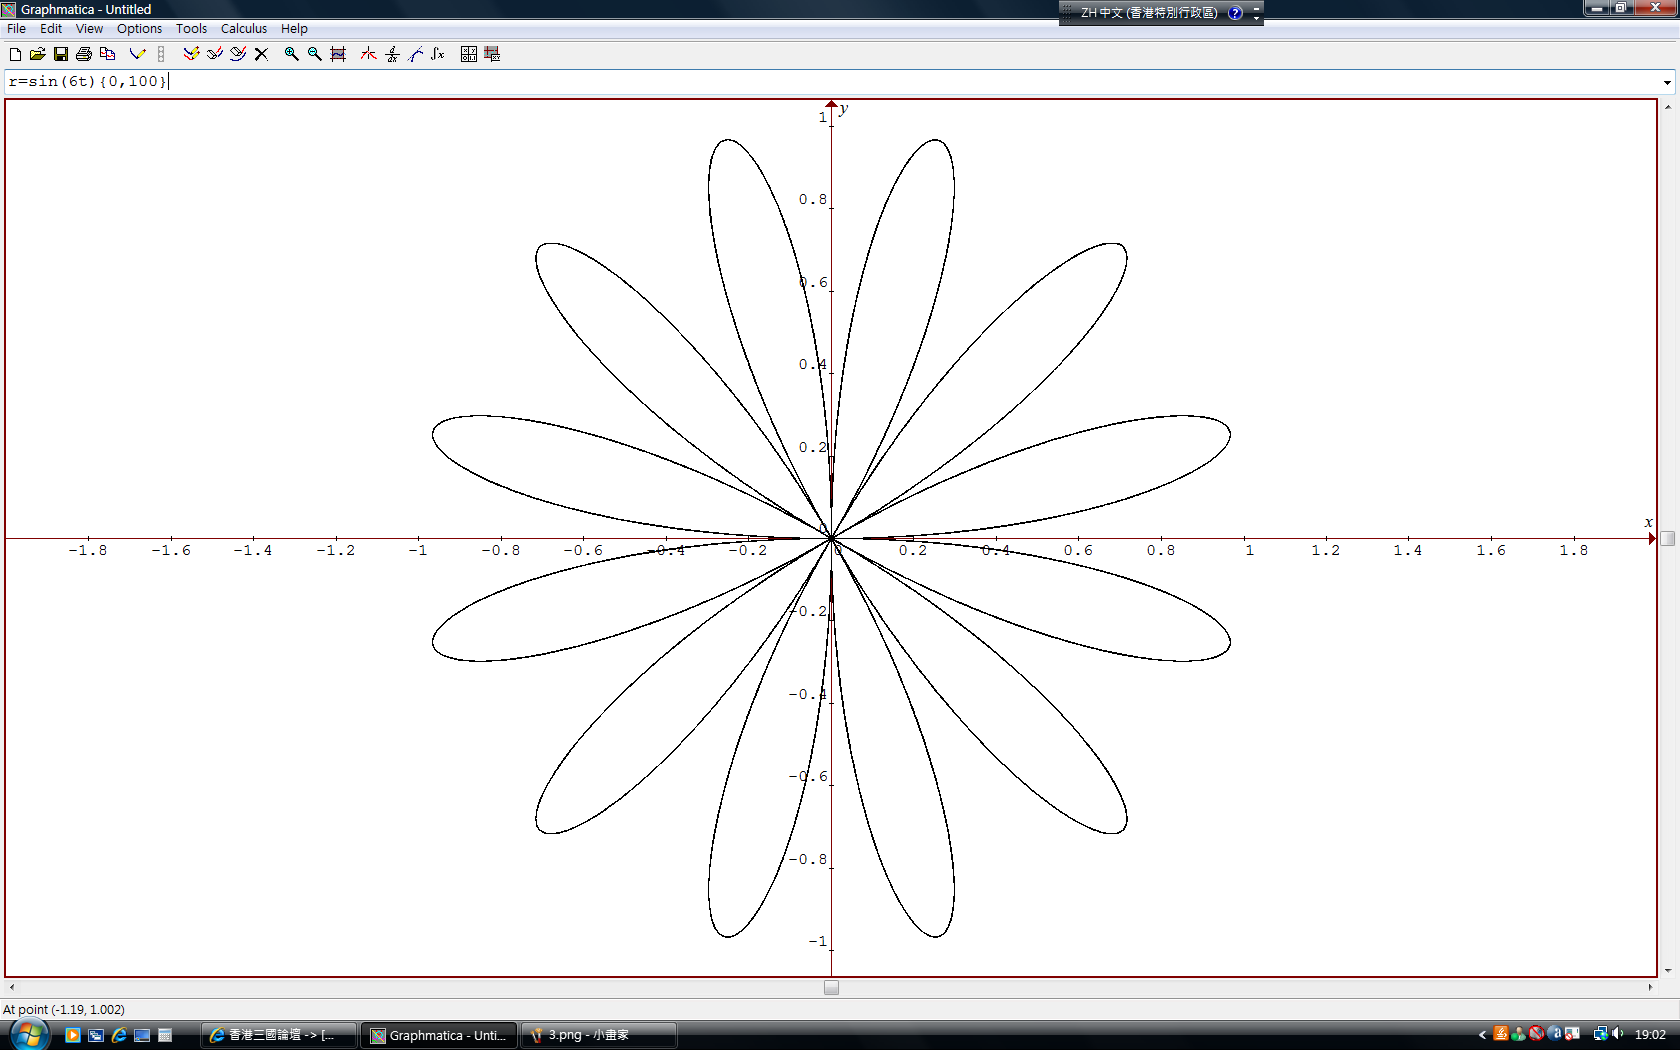Open the Point Tables grid icon
The image size is (1680, 1050).
[469, 54]
